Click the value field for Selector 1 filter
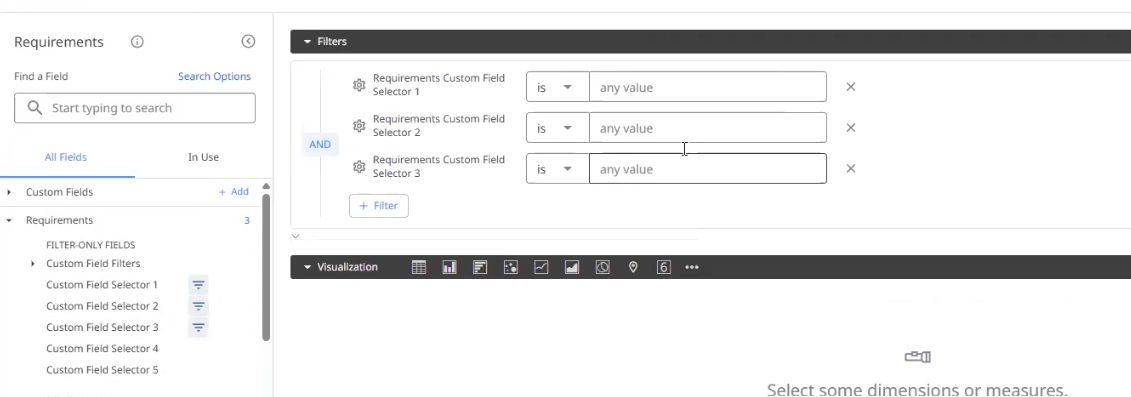The width and height of the screenshot is (1131, 397). tap(708, 87)
